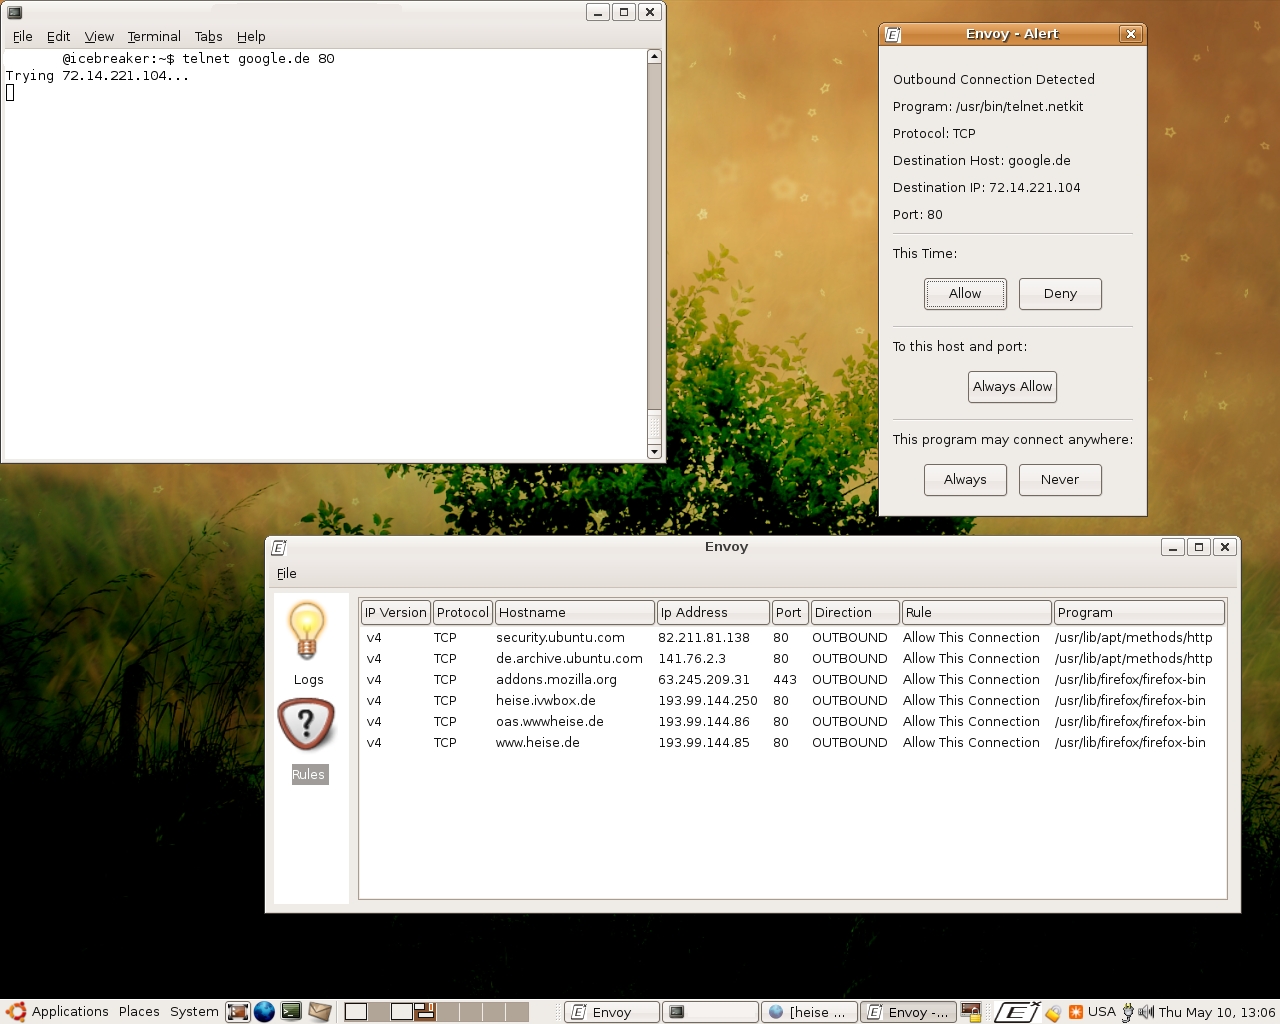This screenshot has width=1280, height=1024.
Task: Sort the table by Hostname column header
Action: [575, 612]
